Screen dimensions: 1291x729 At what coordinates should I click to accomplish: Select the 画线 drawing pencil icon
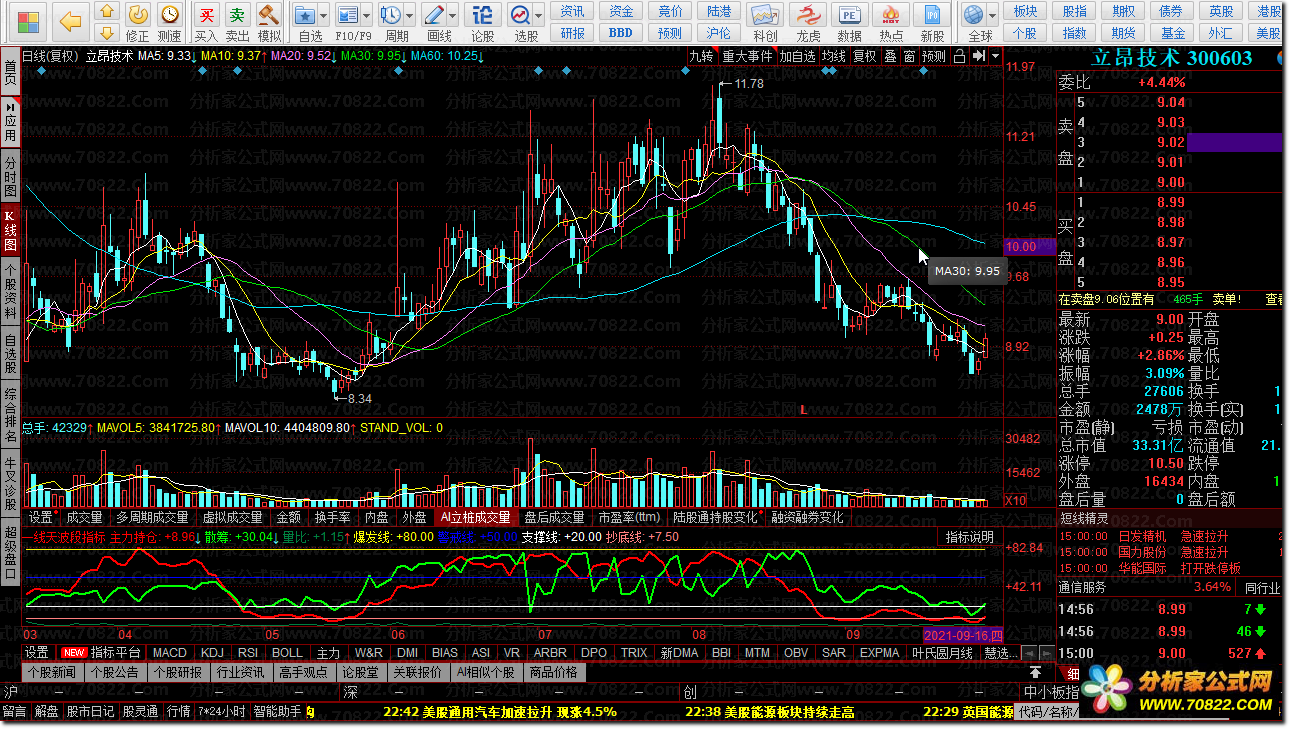(434, 22)
